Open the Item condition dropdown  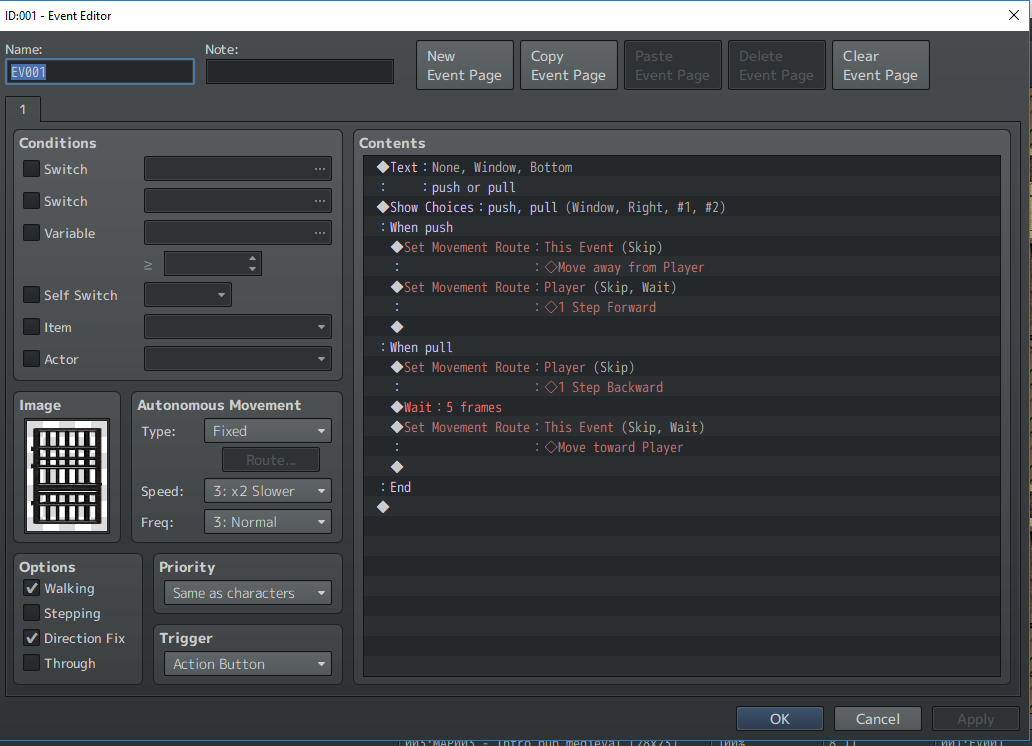pyautogui.click(x=238, y=327)
